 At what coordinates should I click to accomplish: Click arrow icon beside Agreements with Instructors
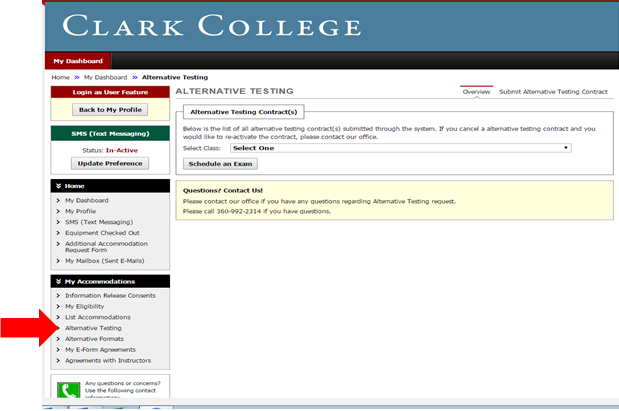(58, 360)
